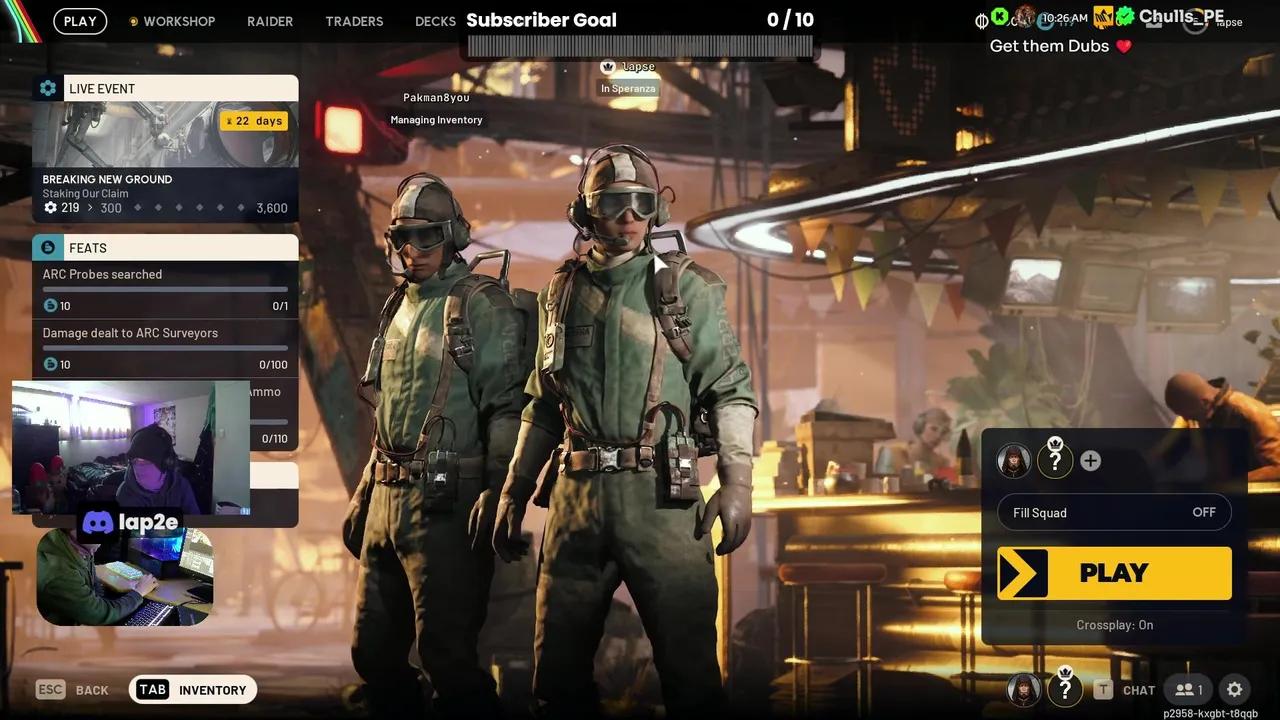Click the 'In Speranza' status label
Screen dimensions: 1280x720
click(x=628, y=89)
